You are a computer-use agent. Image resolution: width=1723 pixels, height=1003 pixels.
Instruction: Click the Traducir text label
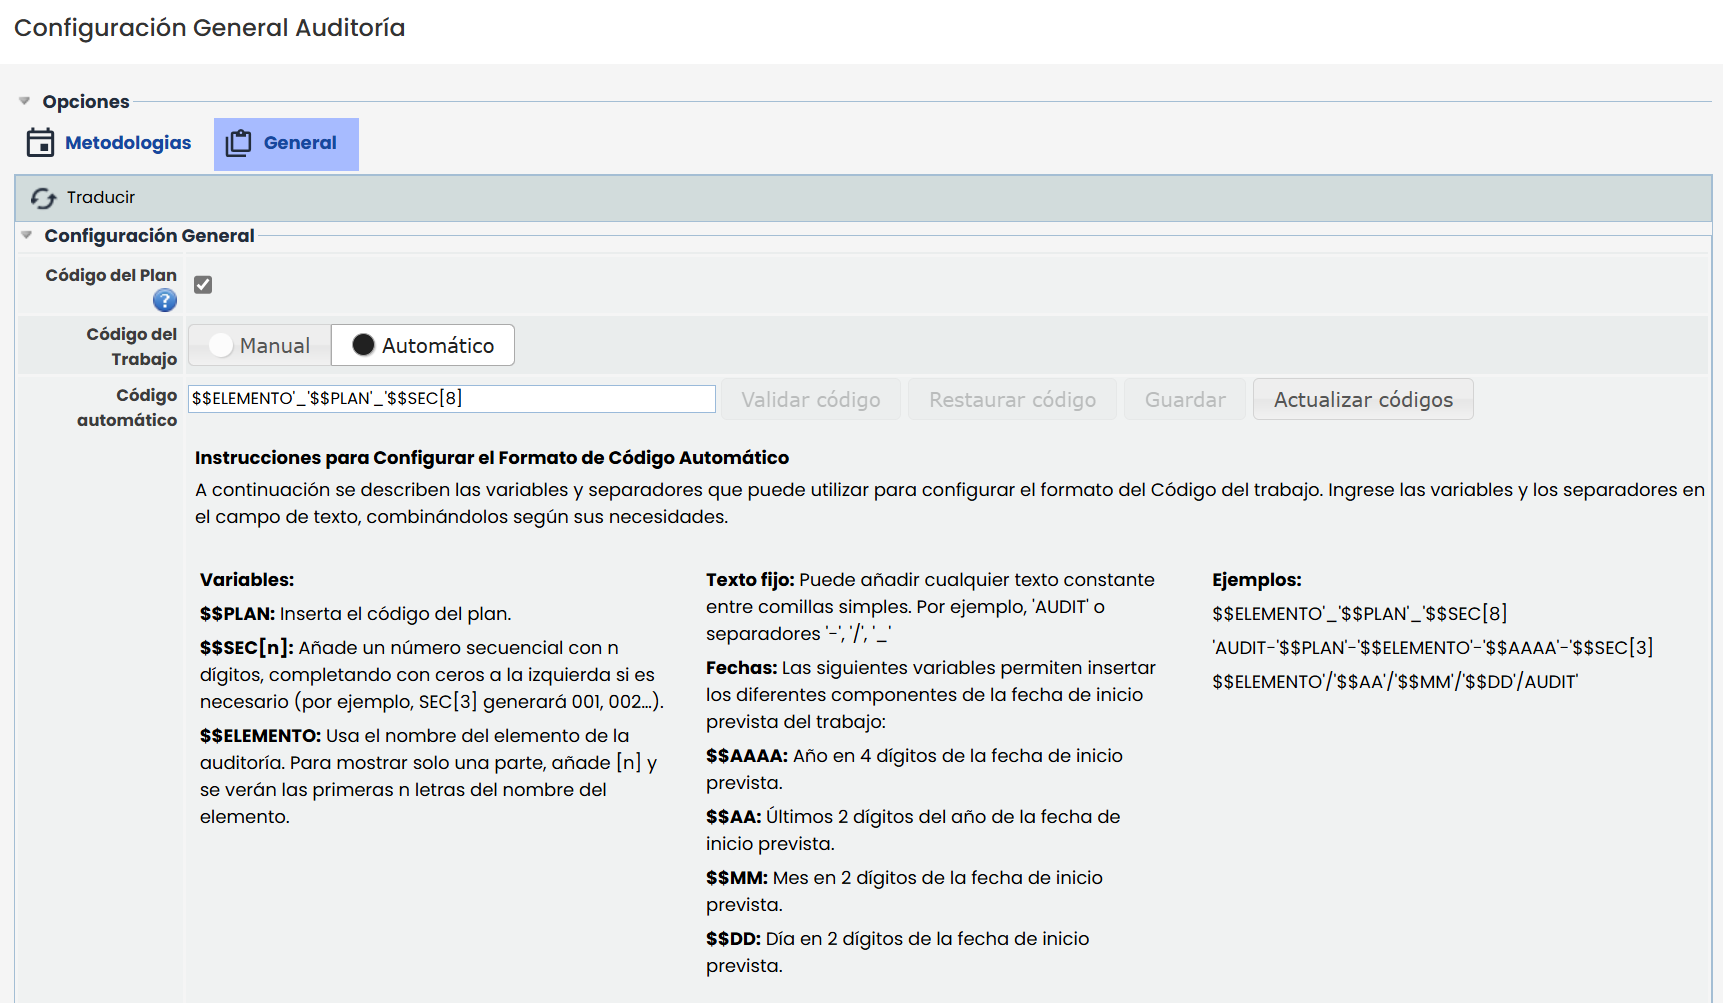[x=101, y=198]
